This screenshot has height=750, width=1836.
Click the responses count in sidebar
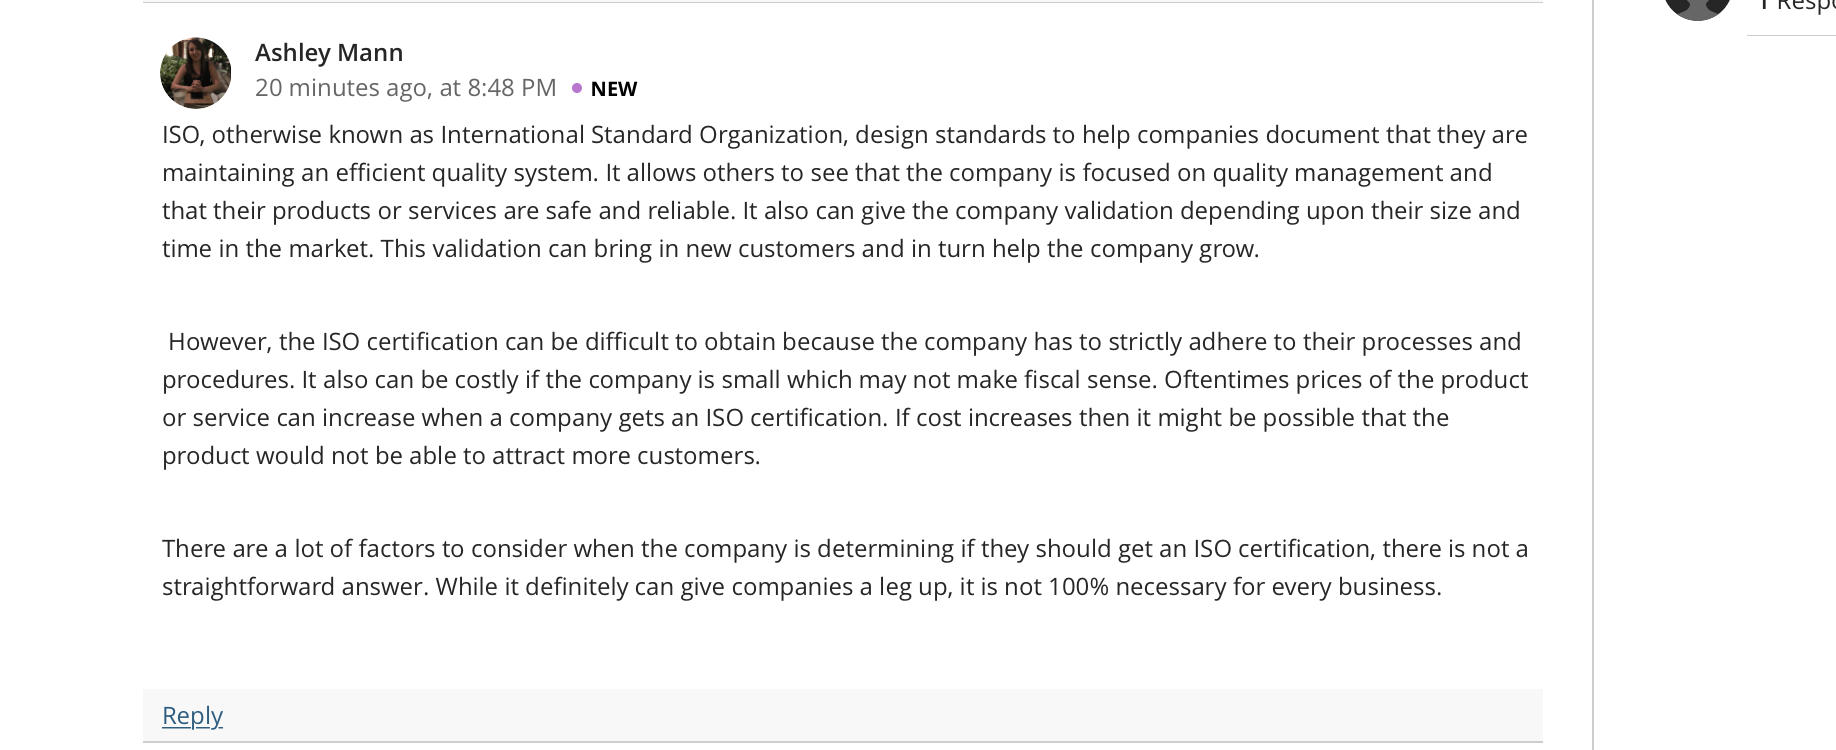tap(1798, 6)
